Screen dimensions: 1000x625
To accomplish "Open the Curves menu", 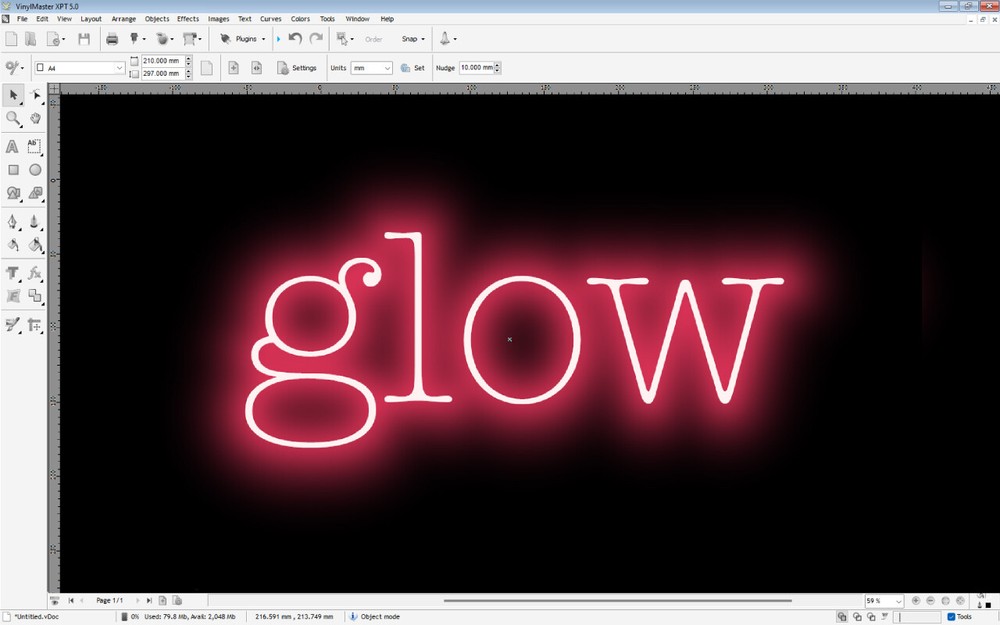I will (270, 19).
